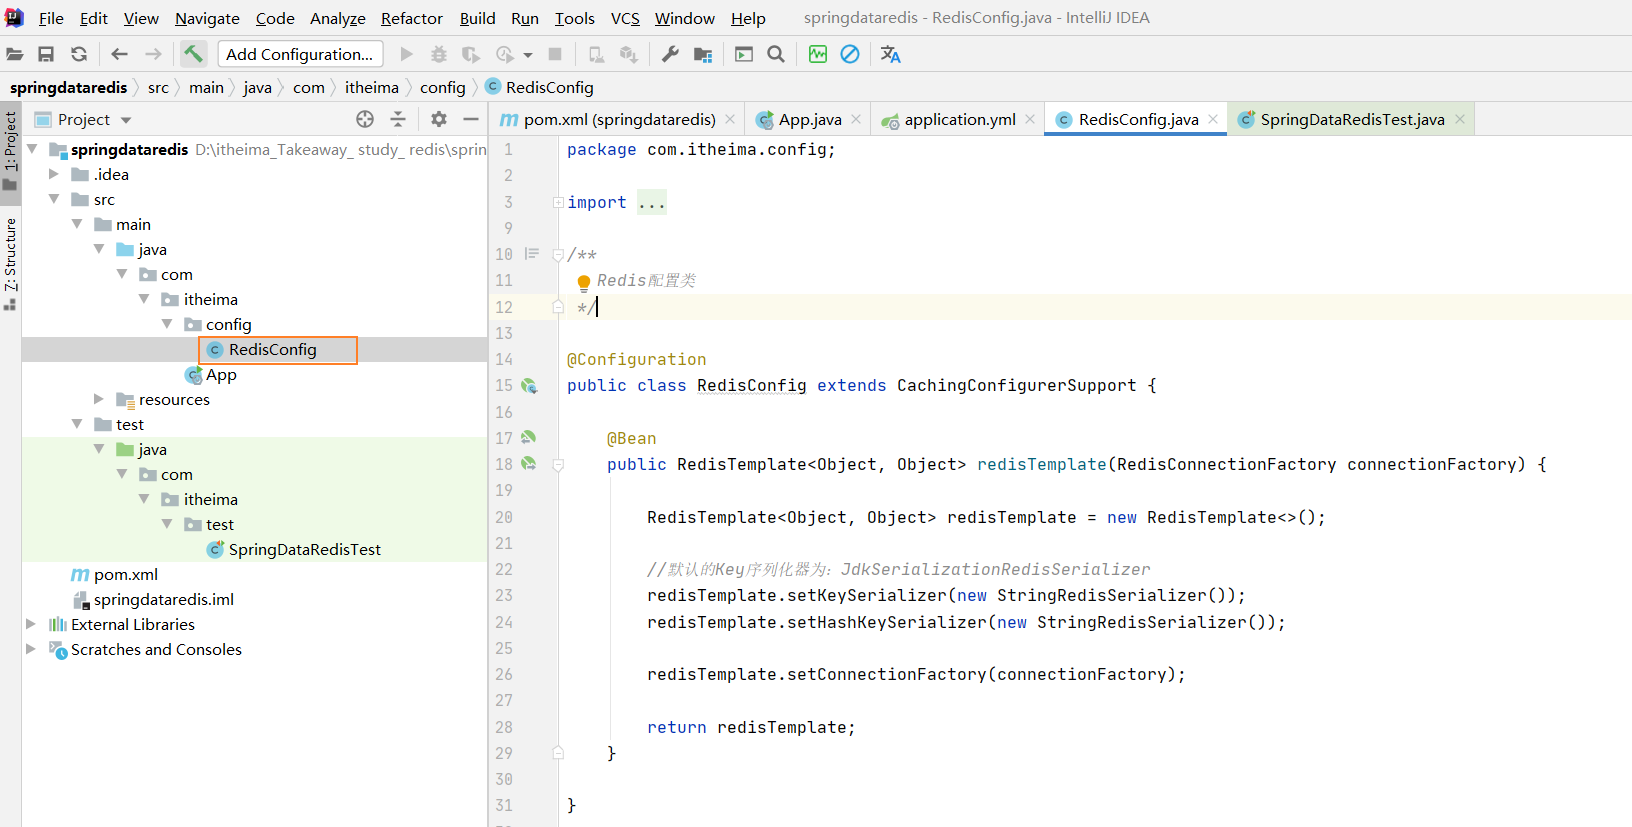Toggle the Z: Structure side tool window
1632x827 pixels.
point(10,264)
